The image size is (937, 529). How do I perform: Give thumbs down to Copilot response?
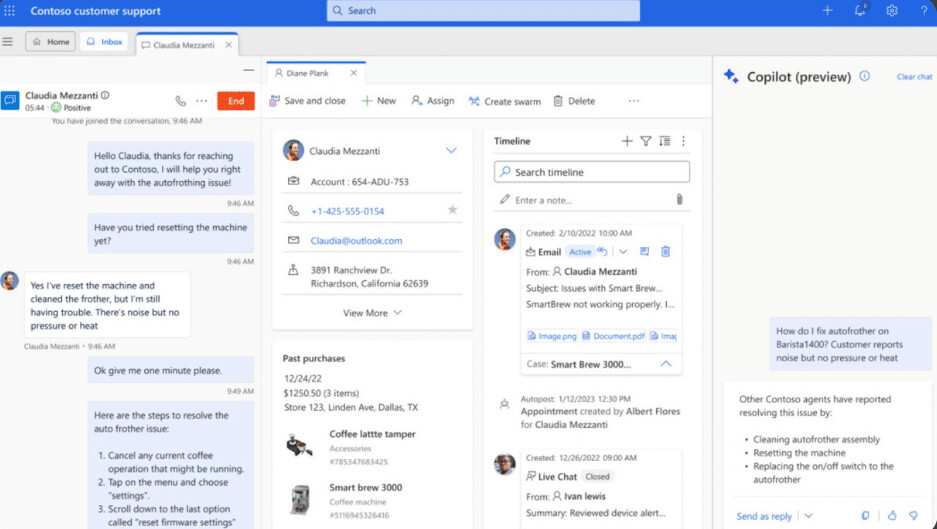(x=913, y=515)
